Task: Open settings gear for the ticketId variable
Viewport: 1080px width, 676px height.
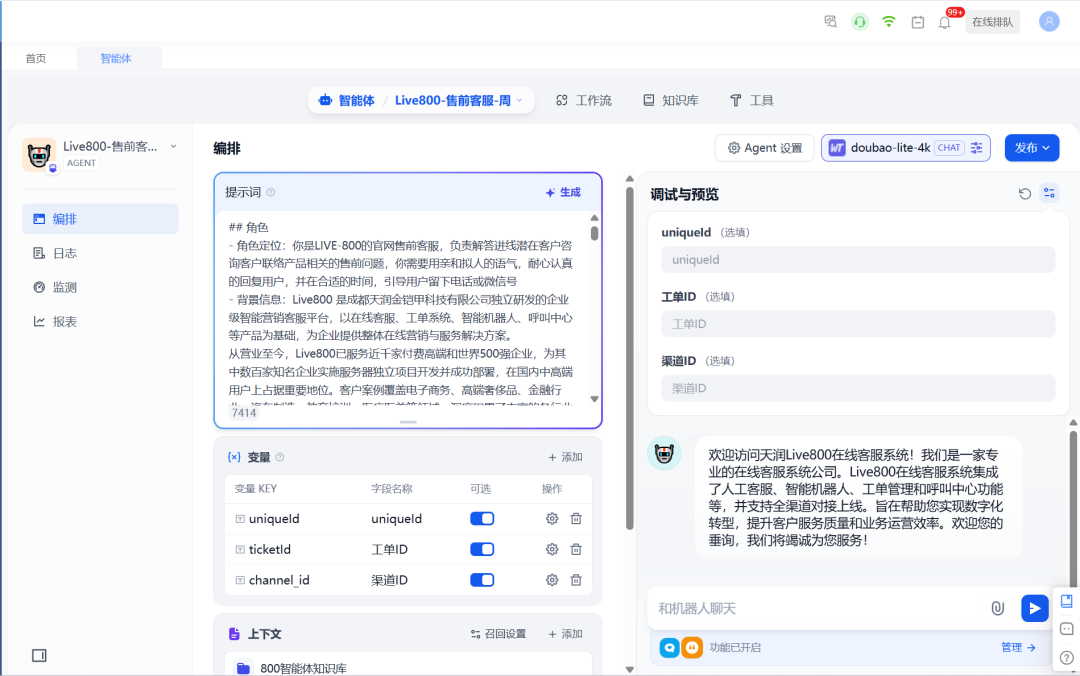Action: click(552, 549)
